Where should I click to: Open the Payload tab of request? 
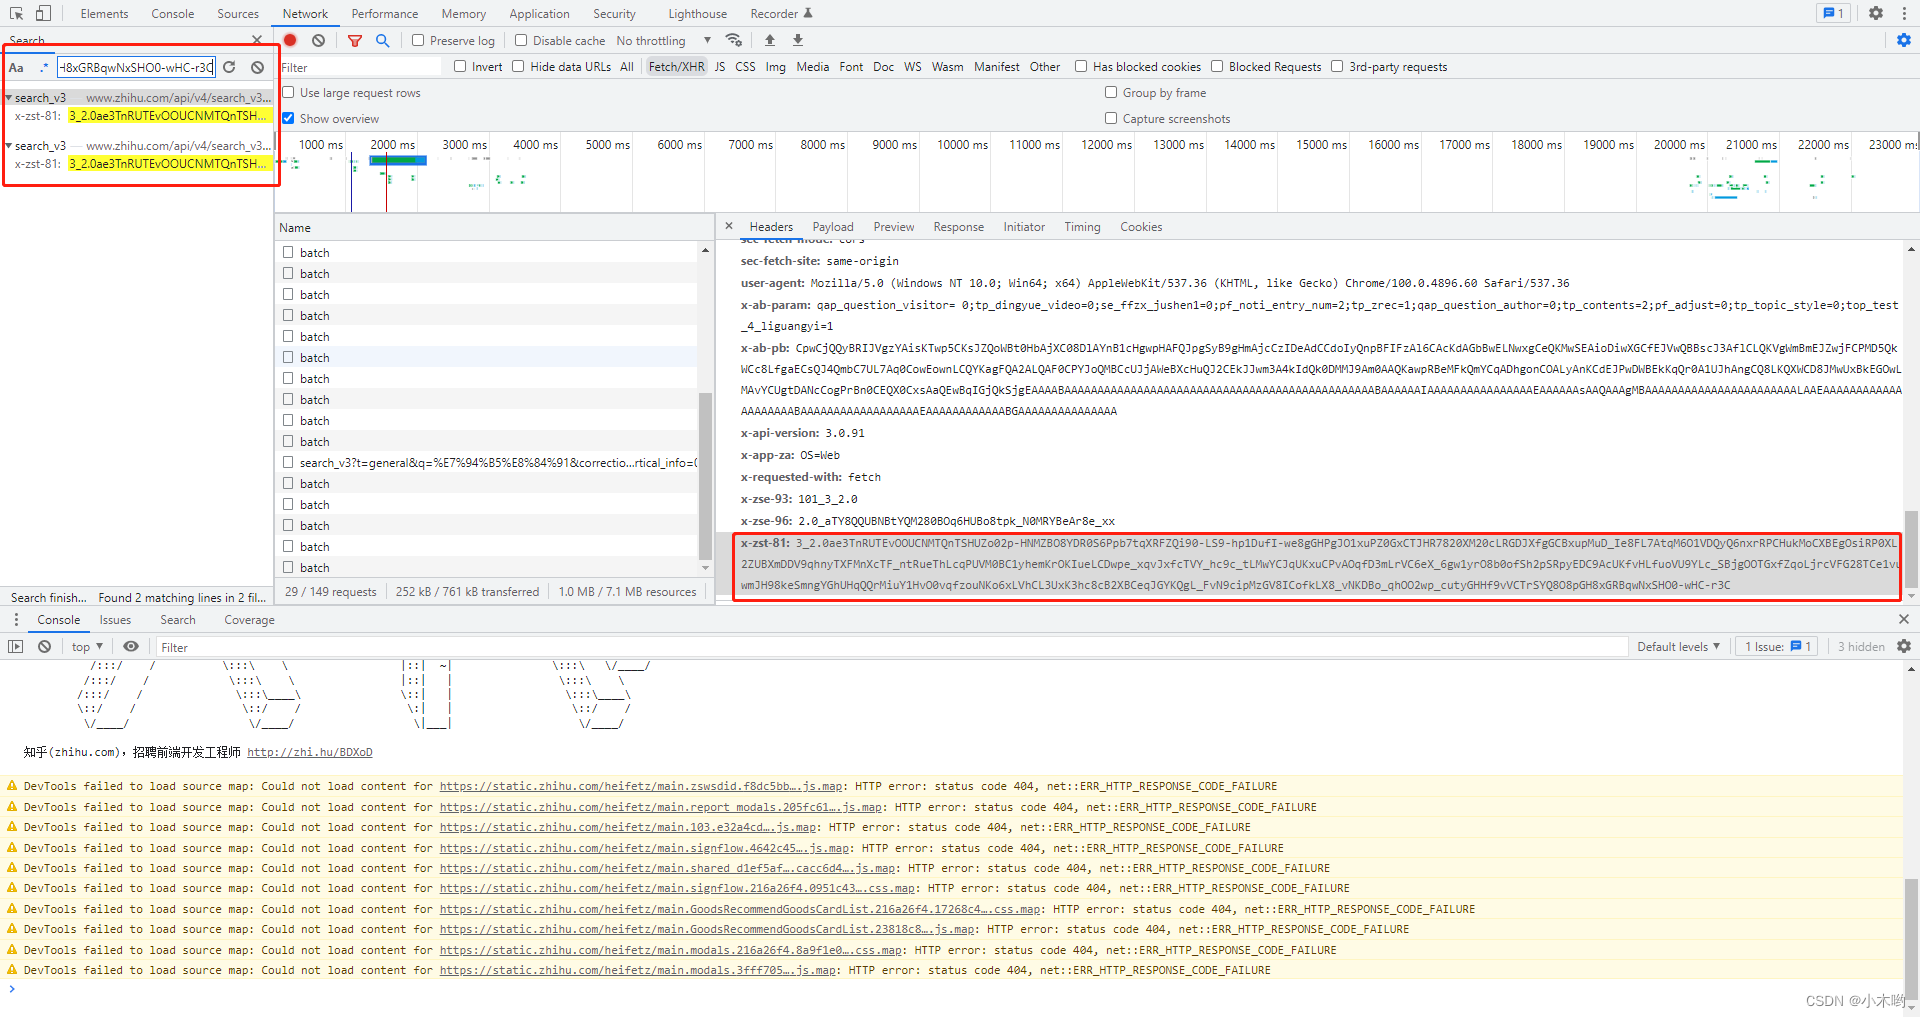tap(833, 227)
